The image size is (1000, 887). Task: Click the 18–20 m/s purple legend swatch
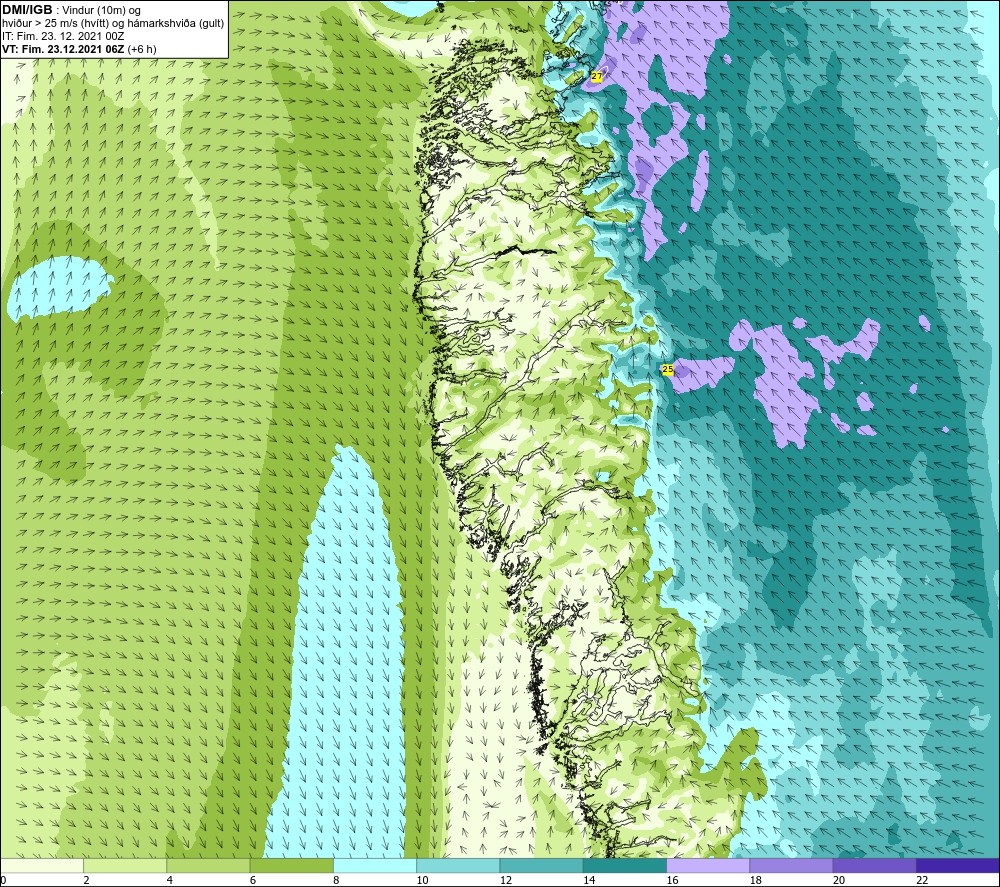pos(791,865)
